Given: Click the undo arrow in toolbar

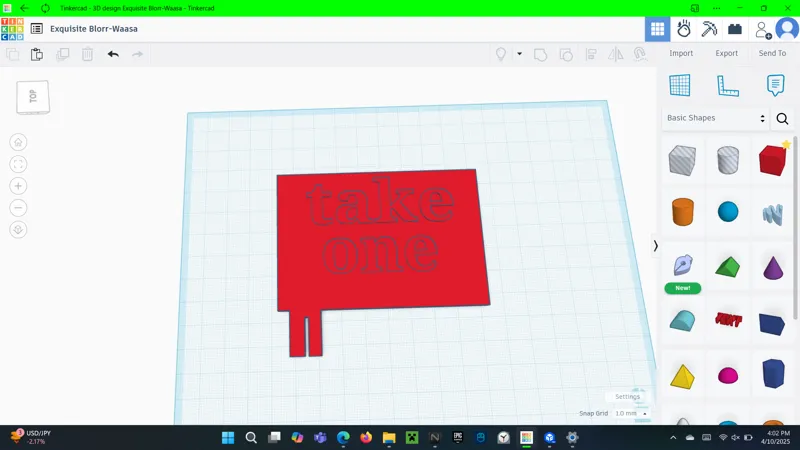Looking at the screenshot, I should coord(113,54).
